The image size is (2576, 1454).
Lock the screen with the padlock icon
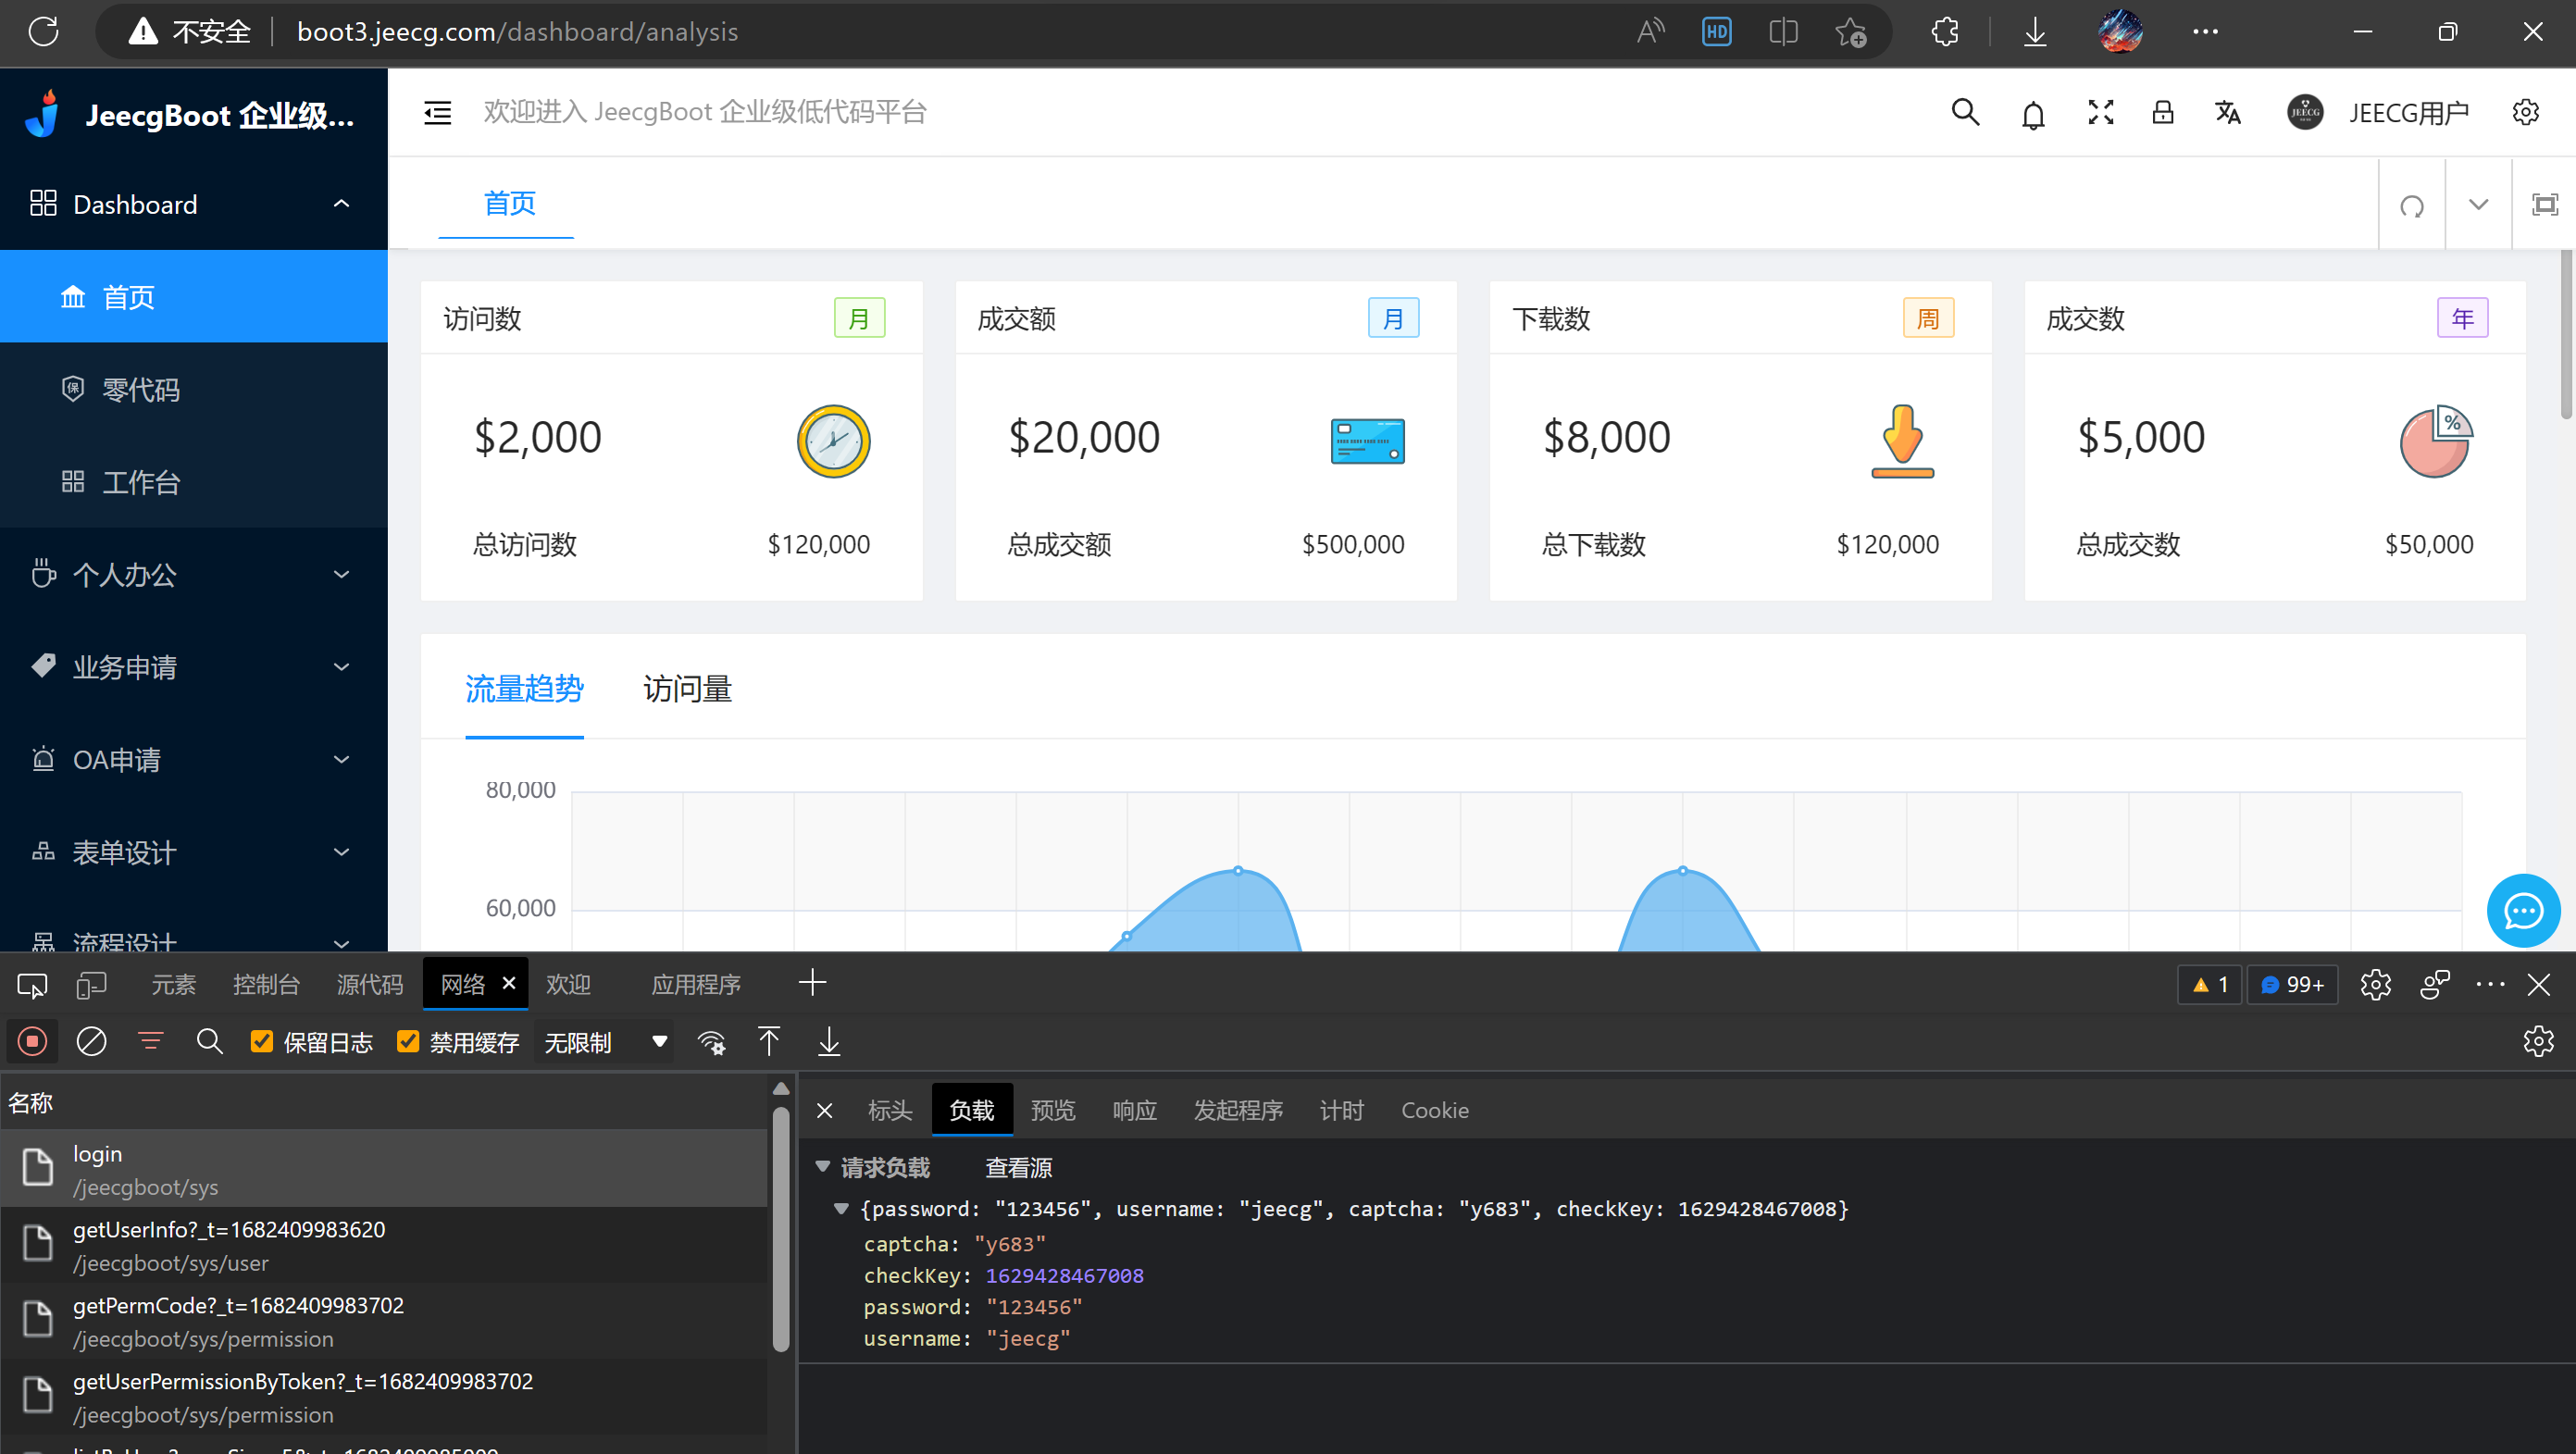[x=2163, y=112]
